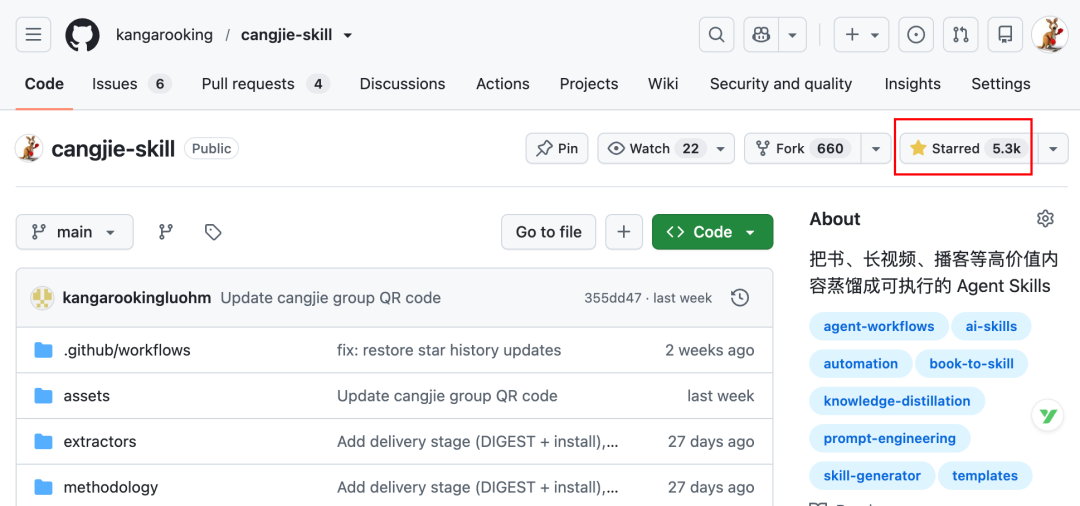Switch to the Issues tab
Screen dimensions: 1080x506
click(x=132, y=84)
